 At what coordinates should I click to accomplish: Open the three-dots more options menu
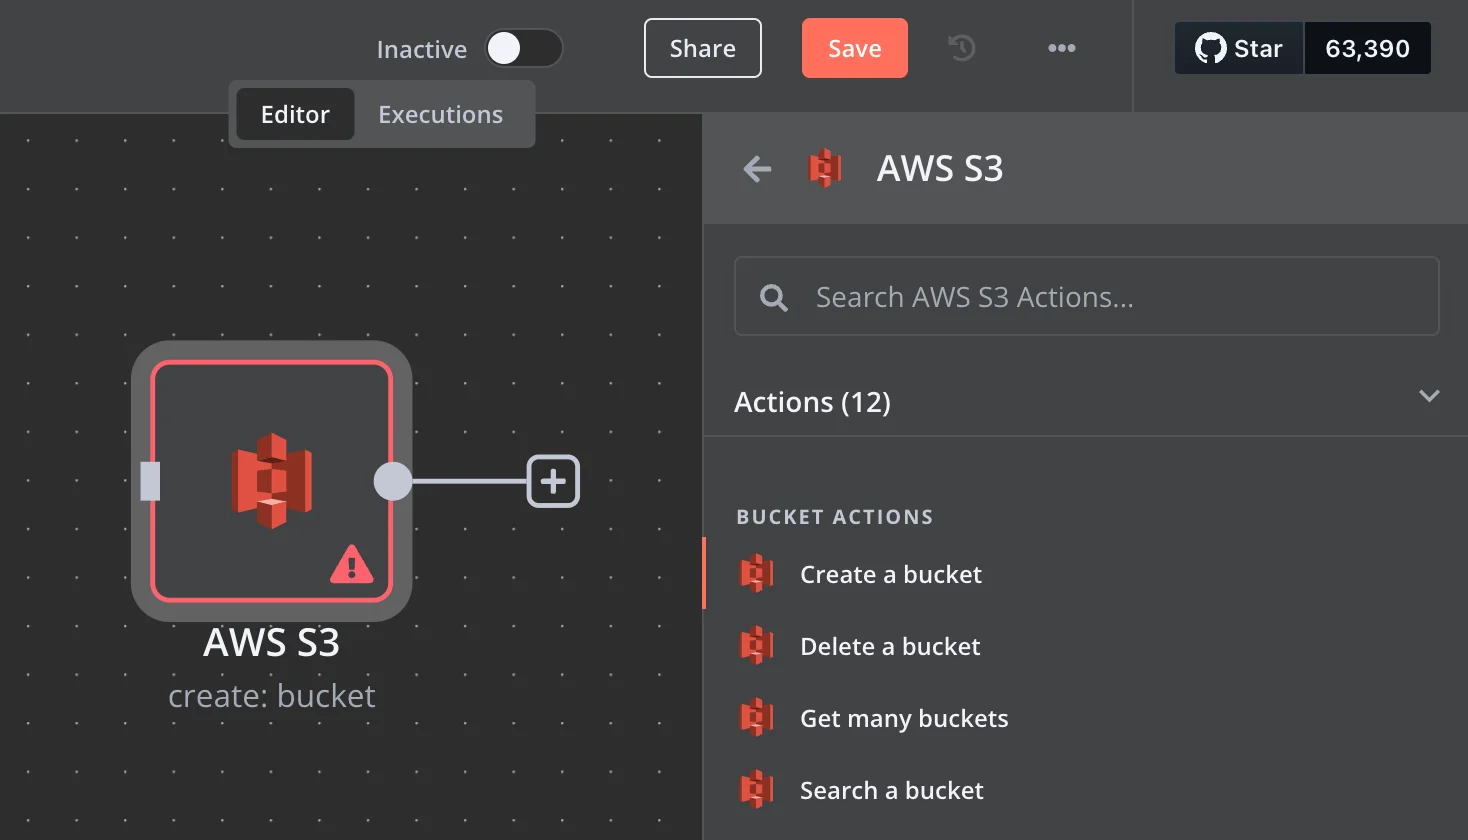1061,48
